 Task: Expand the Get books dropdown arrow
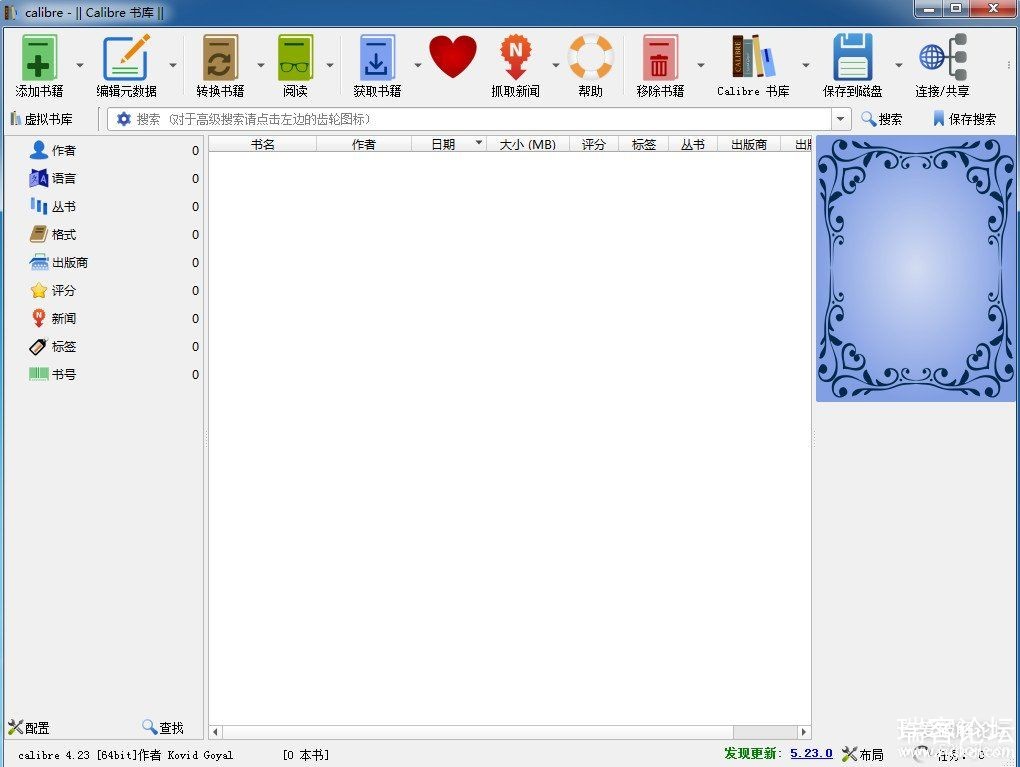pos(418,65)
